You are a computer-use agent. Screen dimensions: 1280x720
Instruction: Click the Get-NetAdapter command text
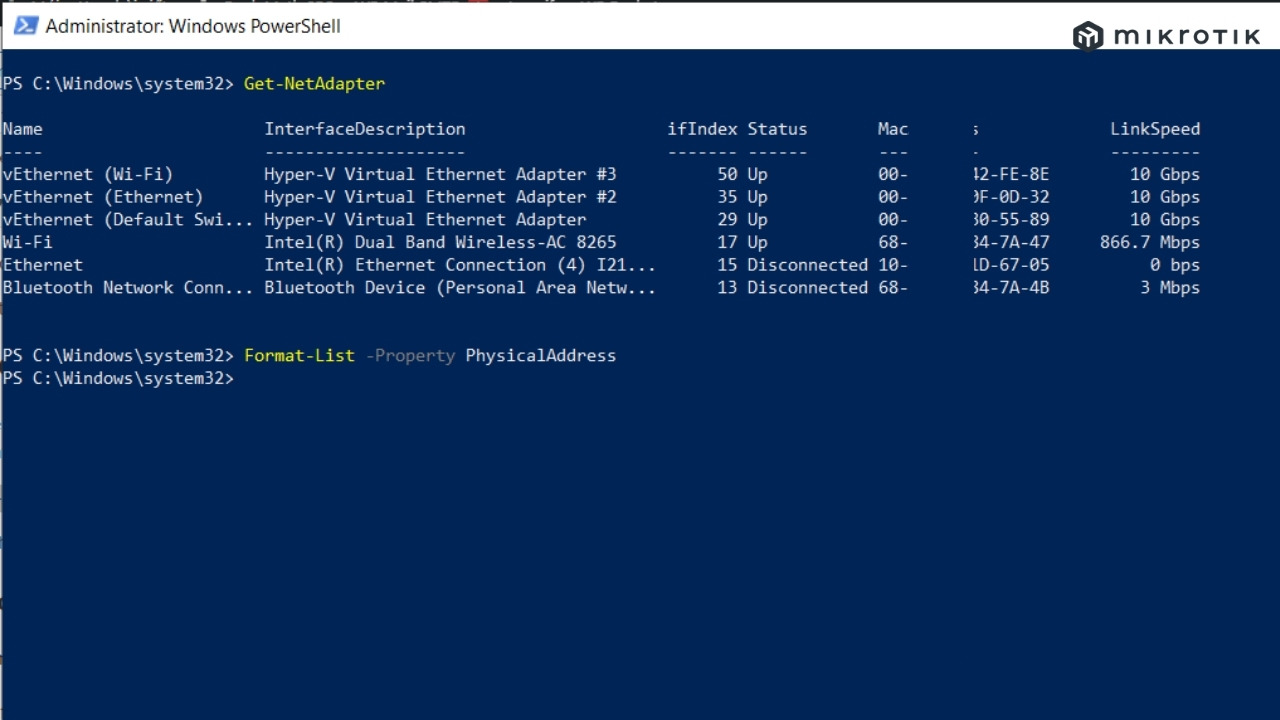(314, 84)
